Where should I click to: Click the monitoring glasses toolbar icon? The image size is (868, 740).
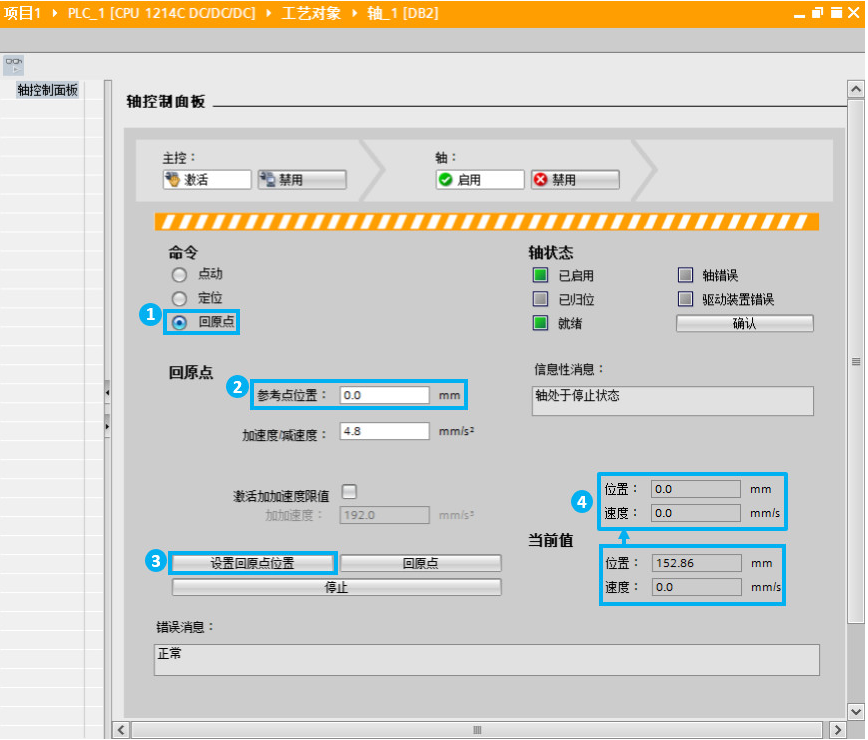tap(14, 65)
